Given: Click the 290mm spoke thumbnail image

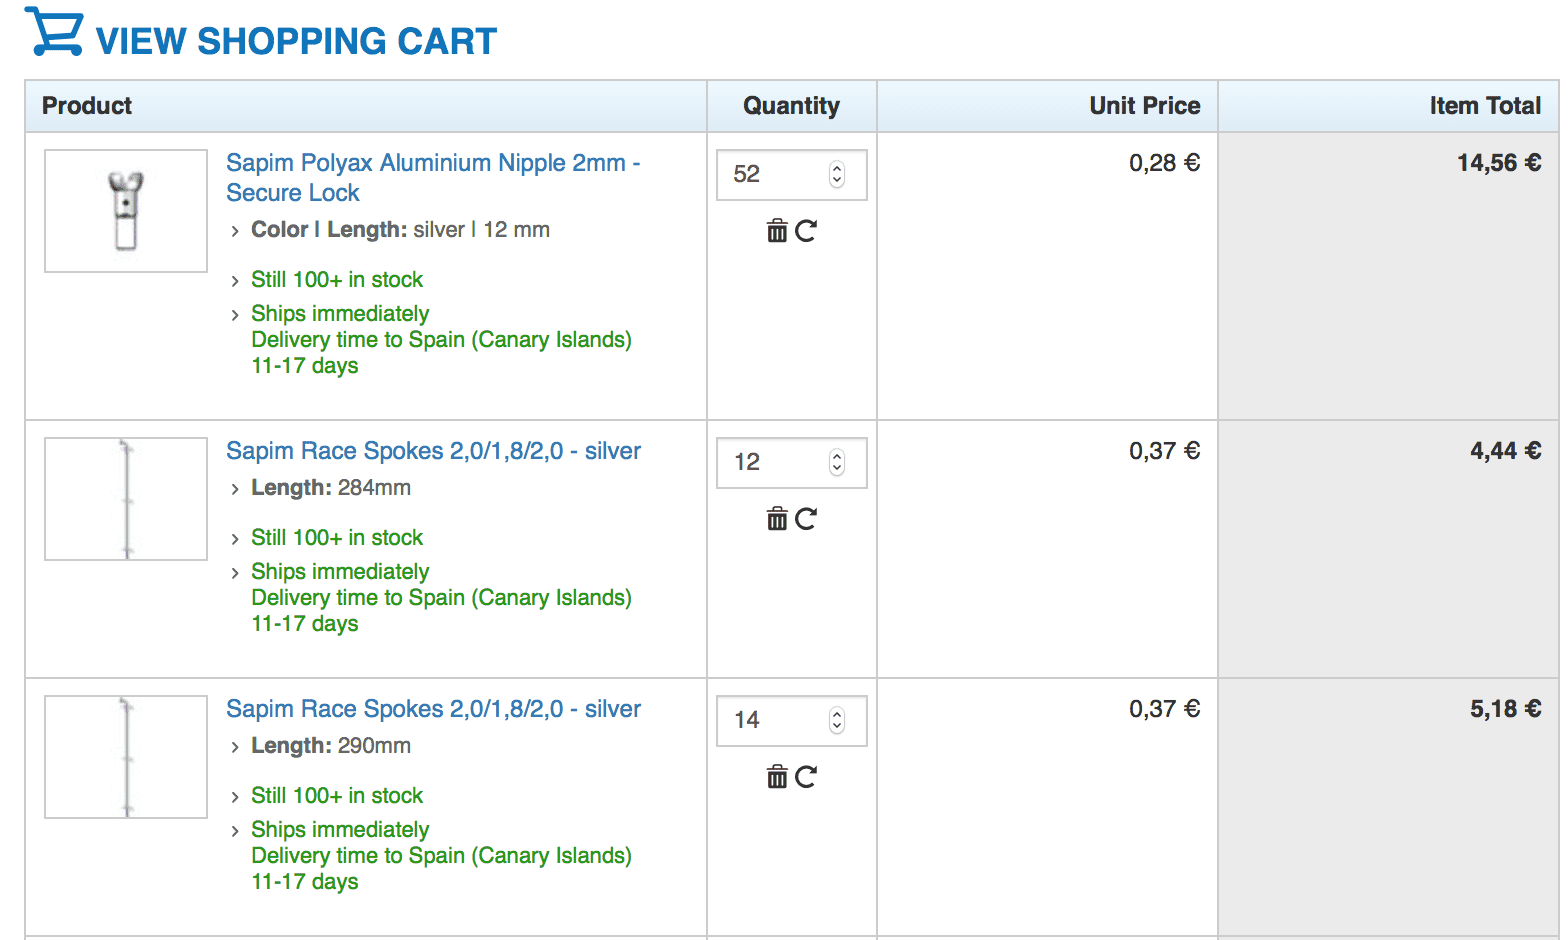Looking at the screenshot, I should pyautogui.click(x=126, y=757).
